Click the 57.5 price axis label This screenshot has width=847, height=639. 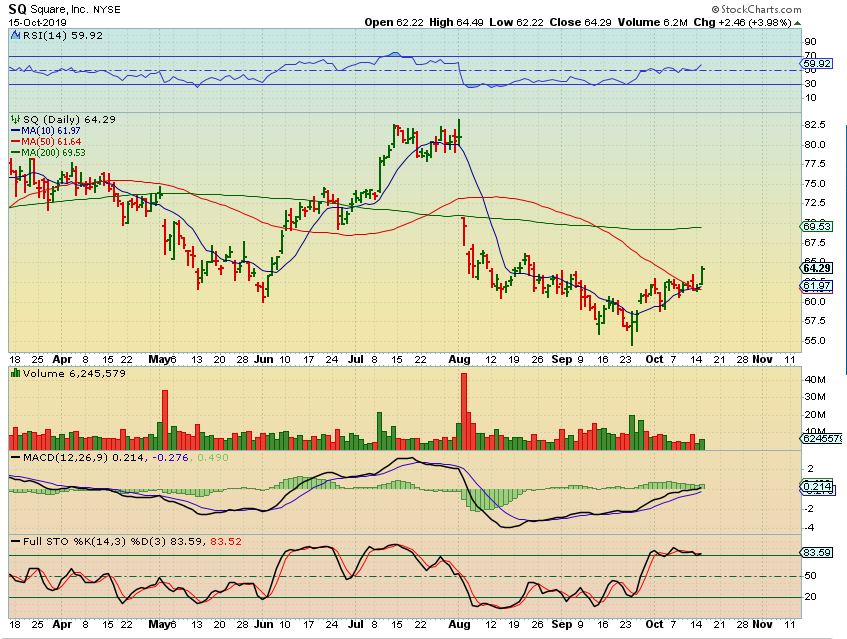815,321
